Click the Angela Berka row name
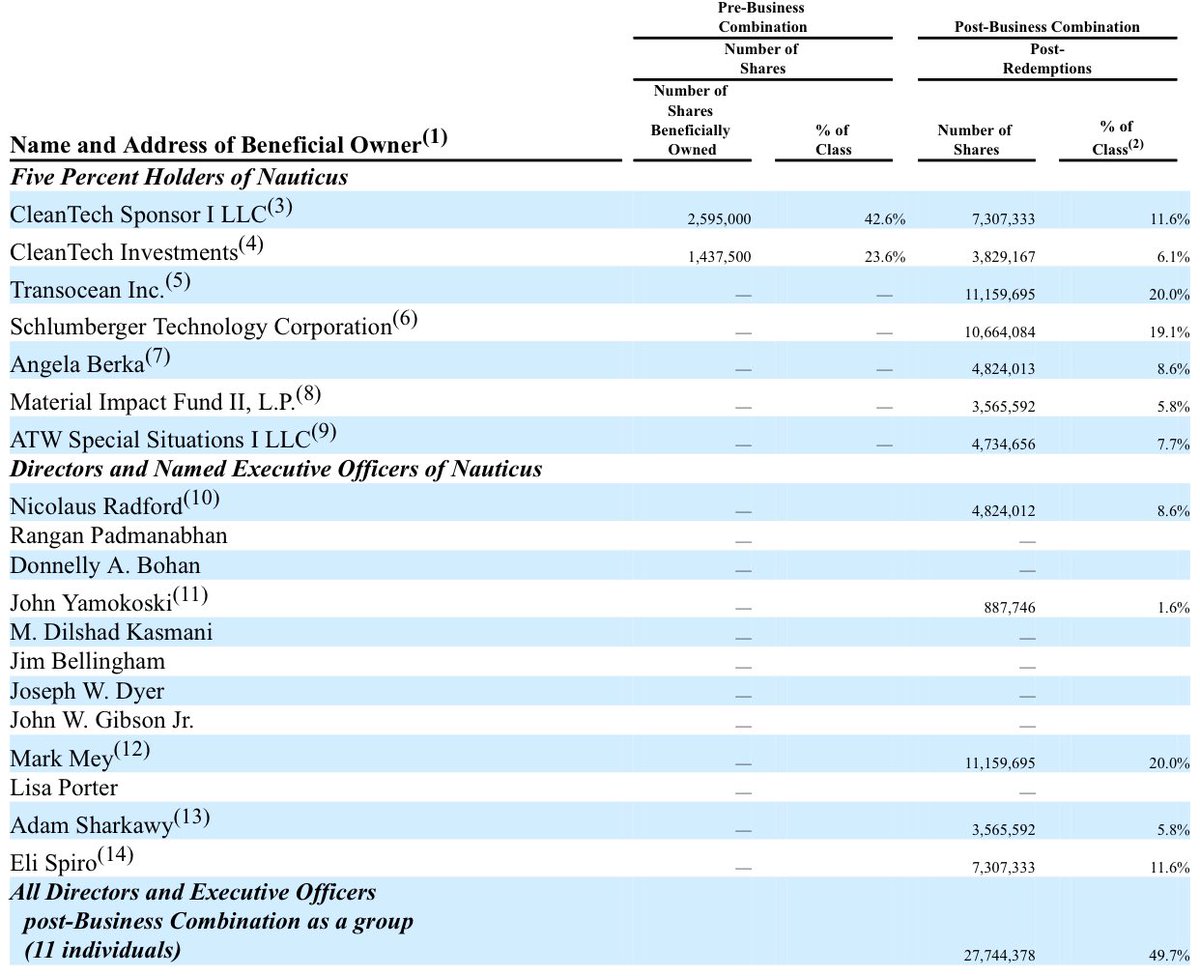 coord(92,363)
